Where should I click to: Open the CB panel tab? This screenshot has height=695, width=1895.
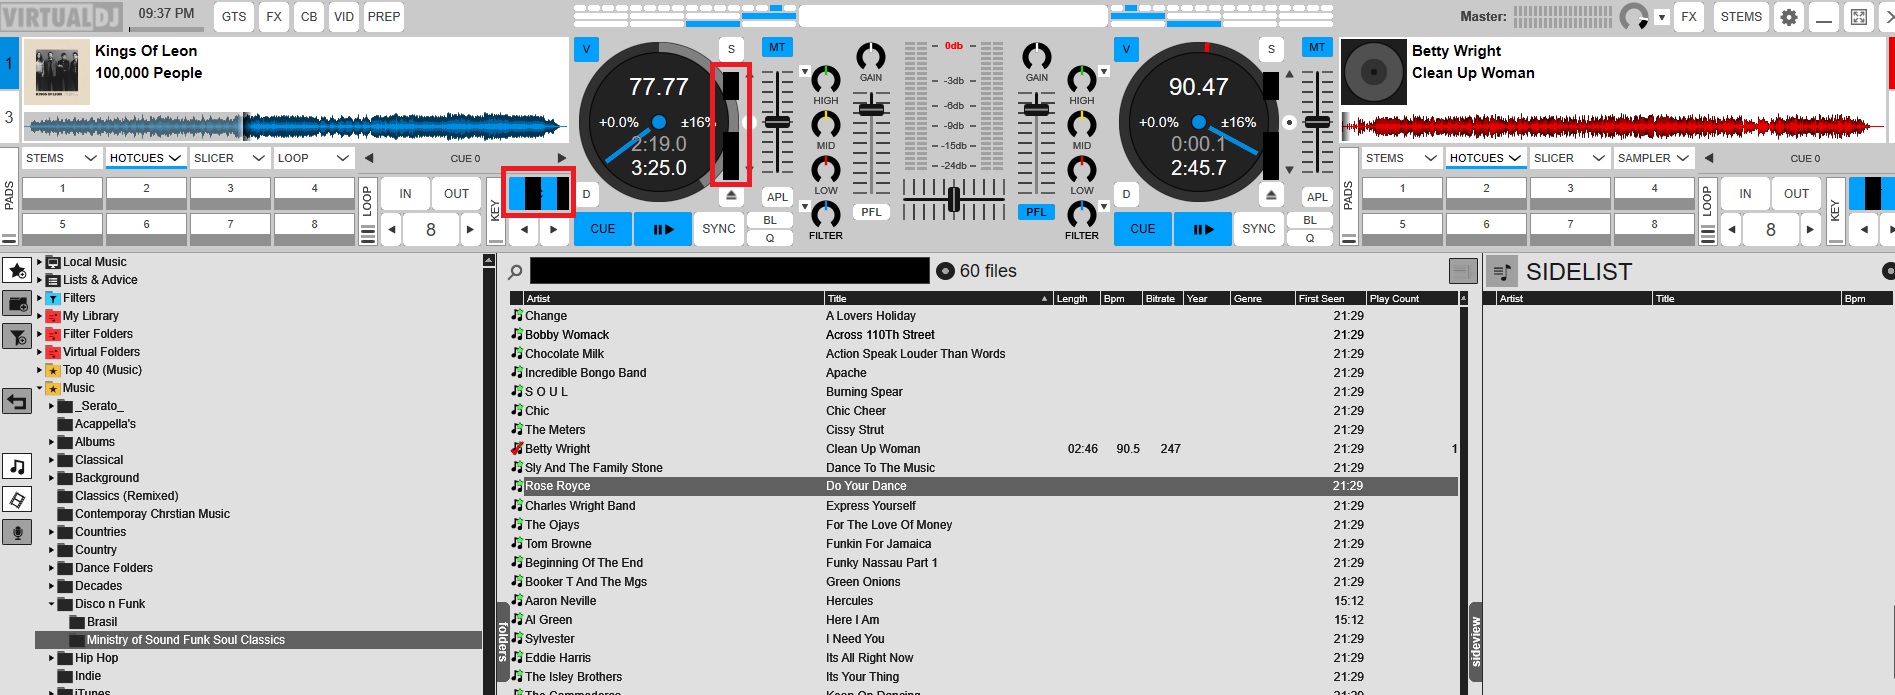pos(309,17)
